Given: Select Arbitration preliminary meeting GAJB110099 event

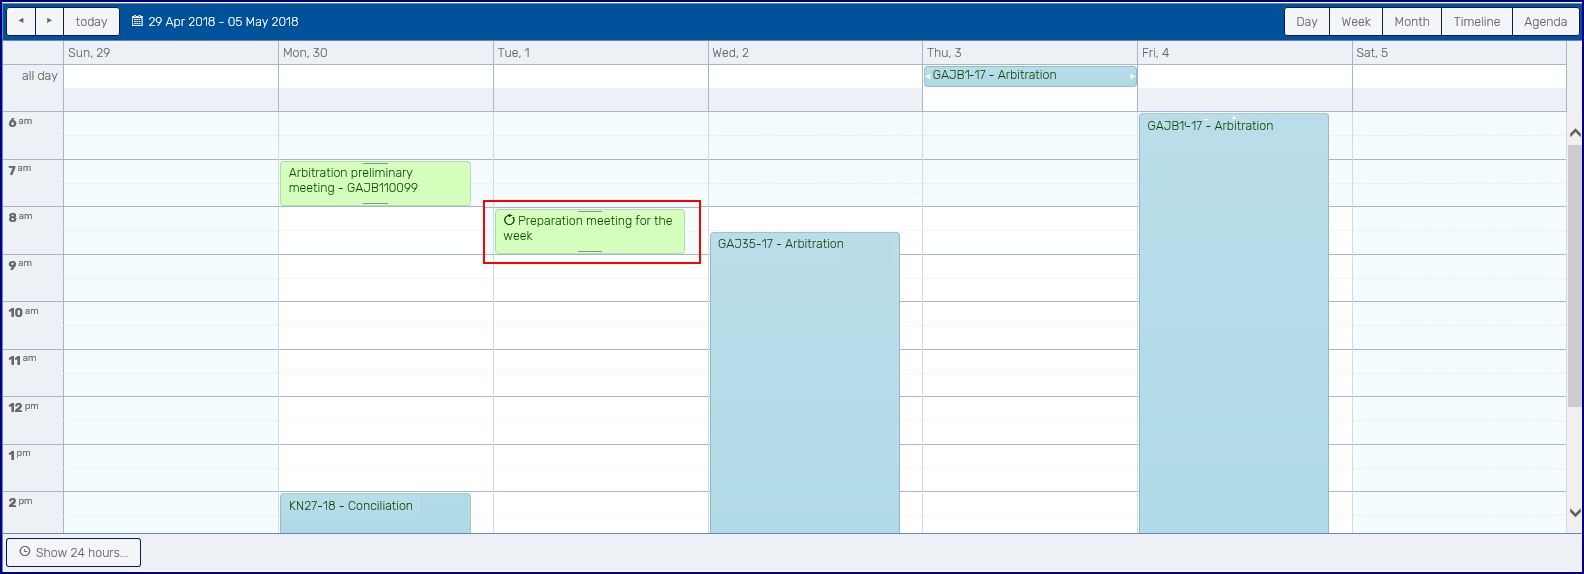Looking at the screenshot, I should (x=375, y=183).
